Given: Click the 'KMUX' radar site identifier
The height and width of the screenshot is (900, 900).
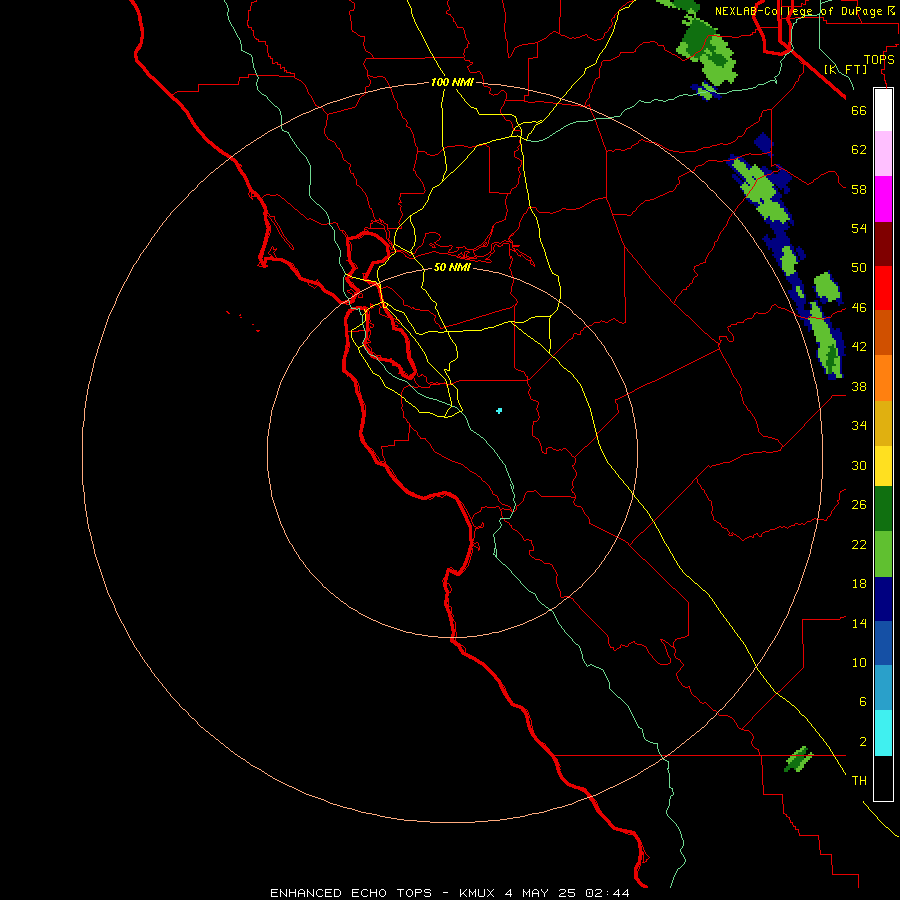Looking at the screenshot, I should (x=476, y=893).
